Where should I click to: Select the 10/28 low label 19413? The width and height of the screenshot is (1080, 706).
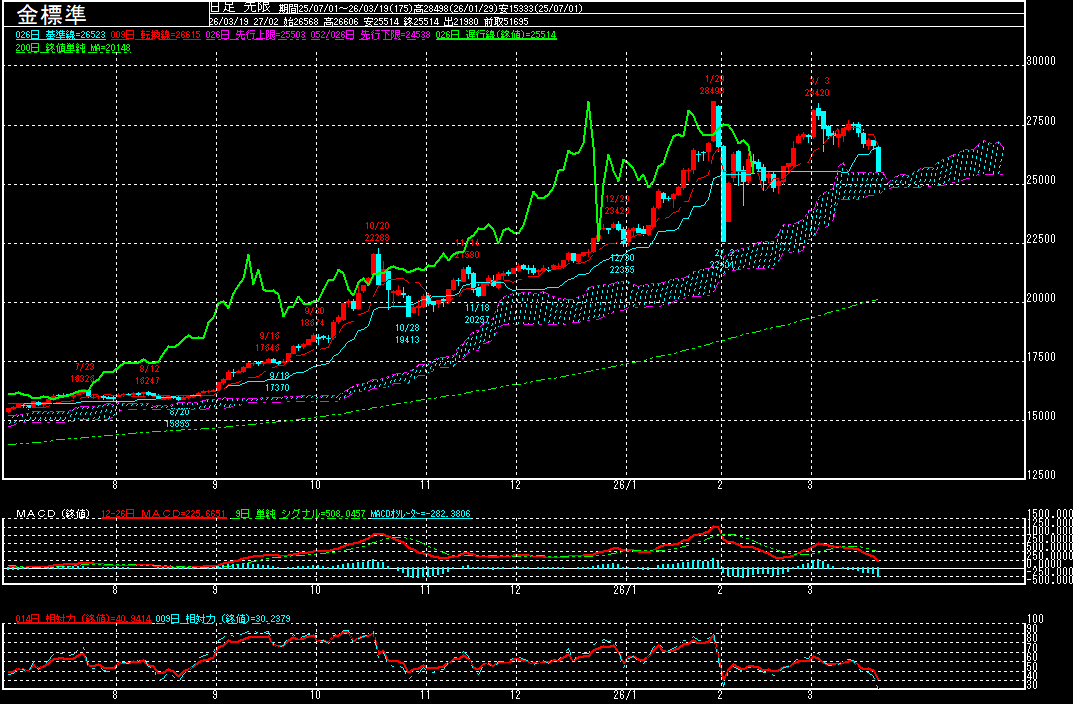tap(406, 333)
